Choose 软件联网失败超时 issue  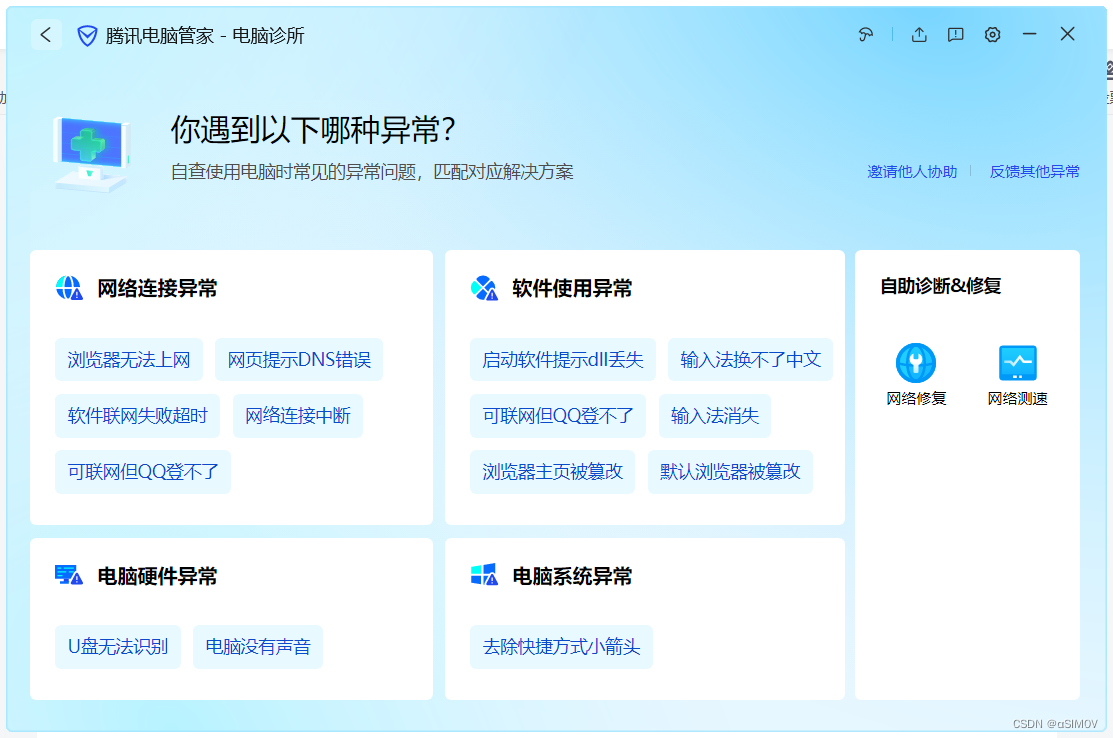[138, 416]
